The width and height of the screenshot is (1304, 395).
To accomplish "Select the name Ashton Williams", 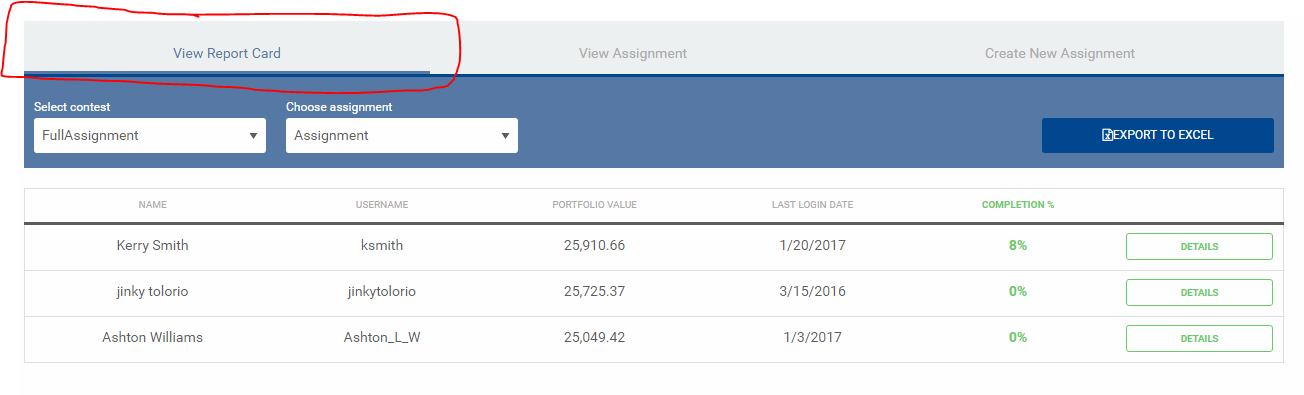I will [152, 338].
